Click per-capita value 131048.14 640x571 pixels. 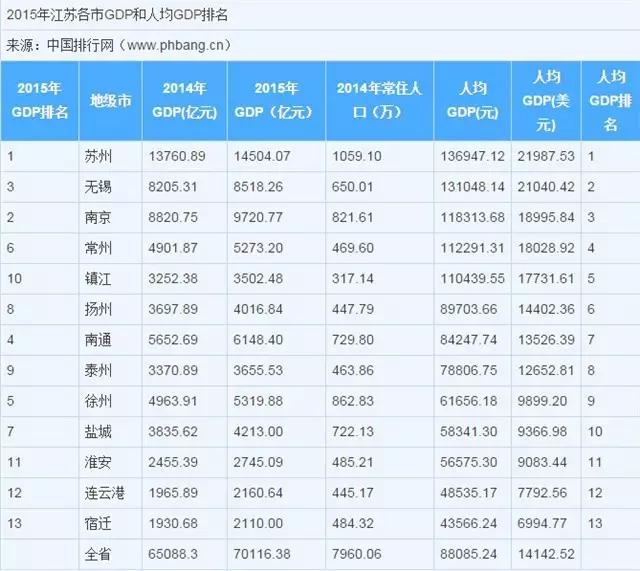coord(472,187)
